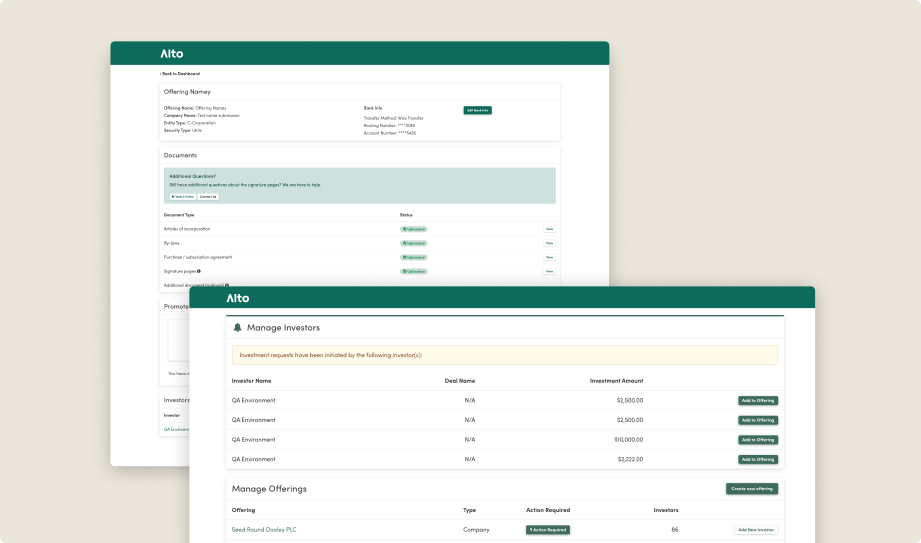The height and width of the screenshot is (543, 921).
Task: Add the second $2,500.00 investor to offering
Action: coord(758,420)
